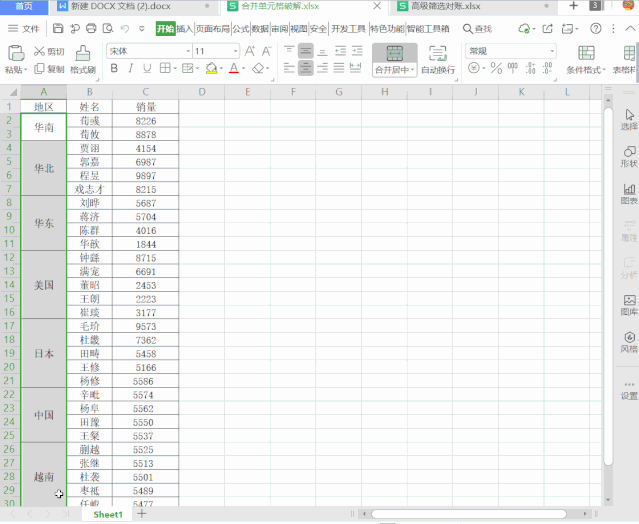Switch to 开发工具 ribbon tab
The image size is (639, 524).
coord(348,29)
